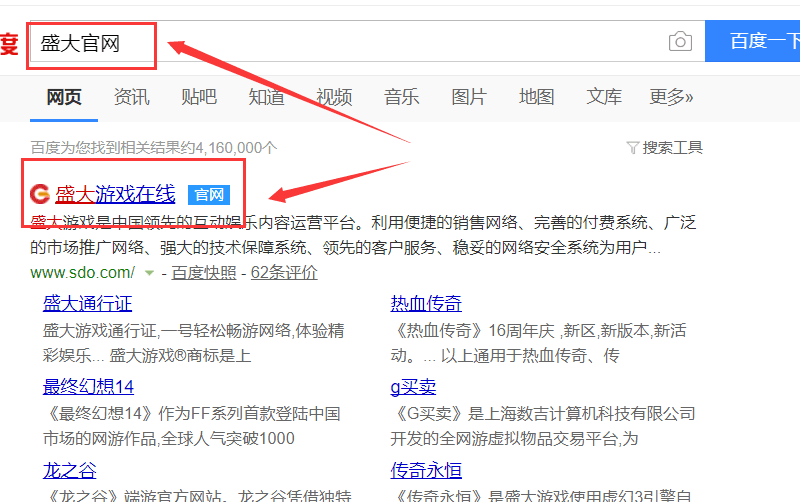Open the 最终幻想14 sublink
Image resolution: width=800 pixels, height=502 pixels.
tap(88, 387)
